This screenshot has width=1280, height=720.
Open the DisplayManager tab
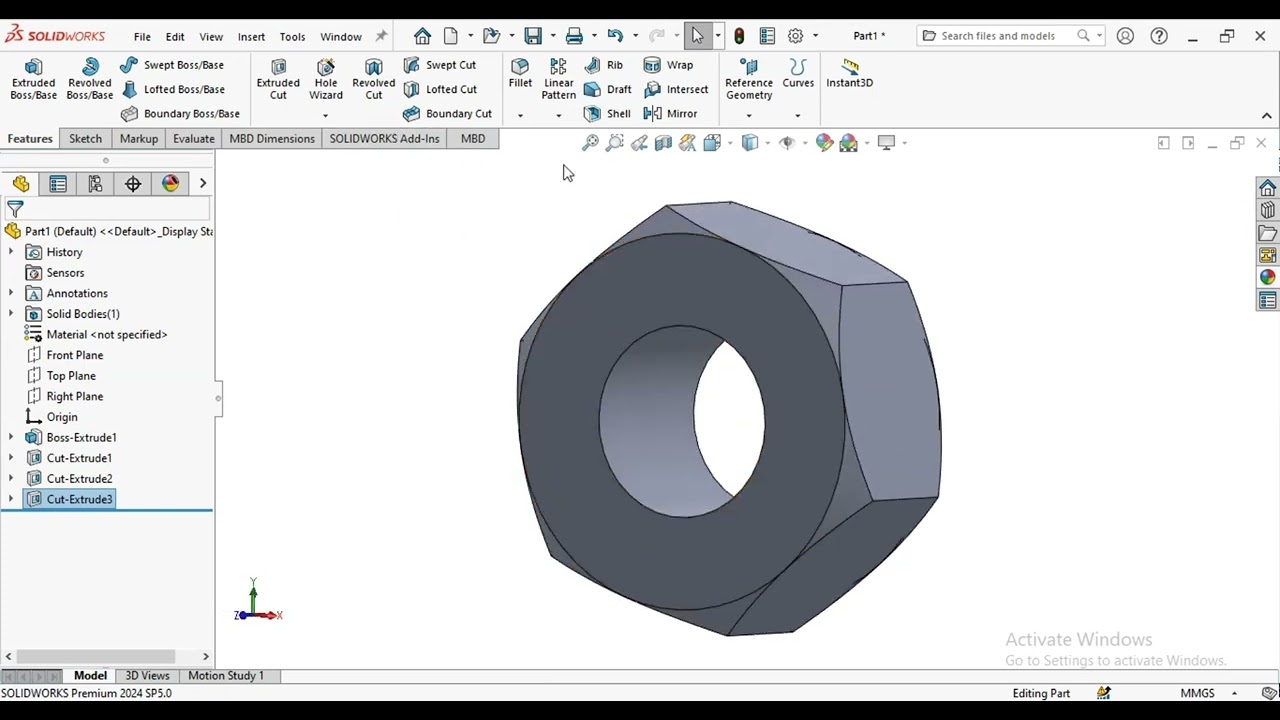pyautogui.click(x=170, y=184)
